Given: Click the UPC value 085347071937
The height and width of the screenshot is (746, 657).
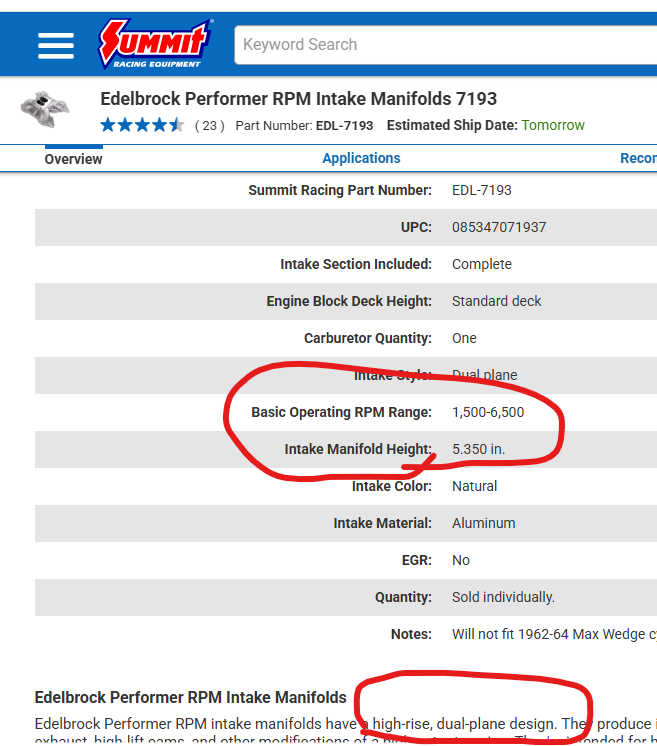Looking at the screenshot, I should 499,227.
